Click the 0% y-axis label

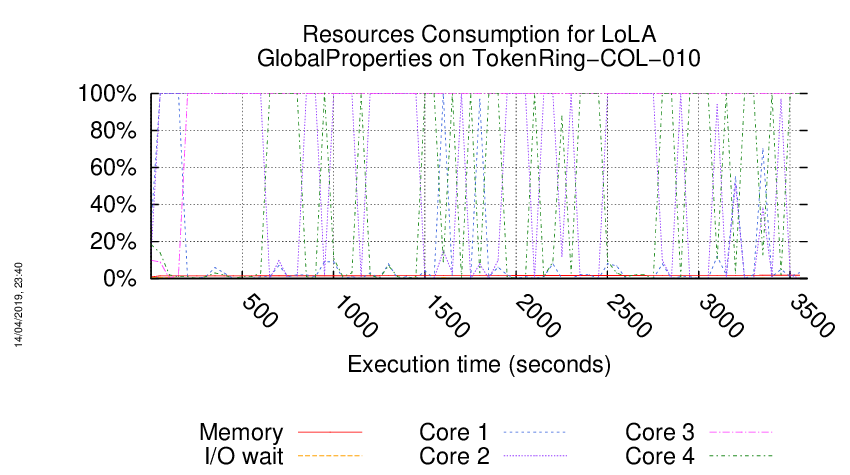click(x=119, y=278)
